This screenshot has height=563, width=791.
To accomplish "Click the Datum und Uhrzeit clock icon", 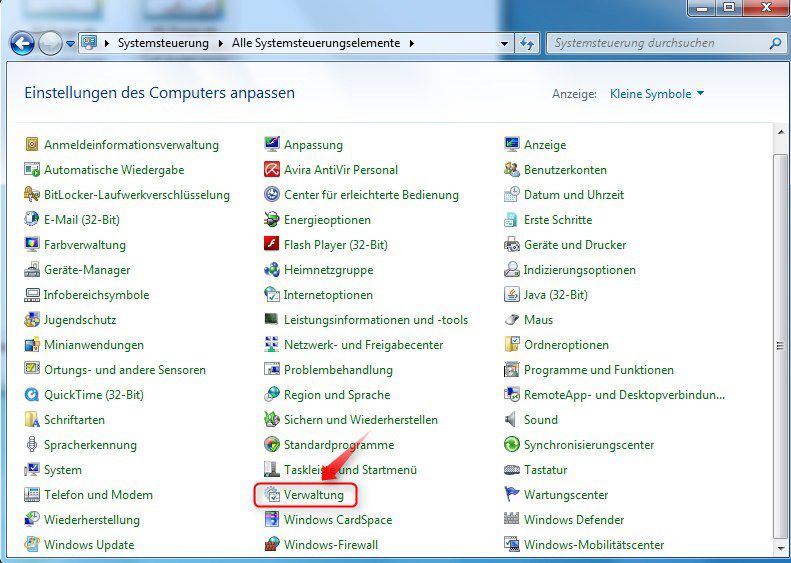I will pyautogui.click(x=512, y=195).
